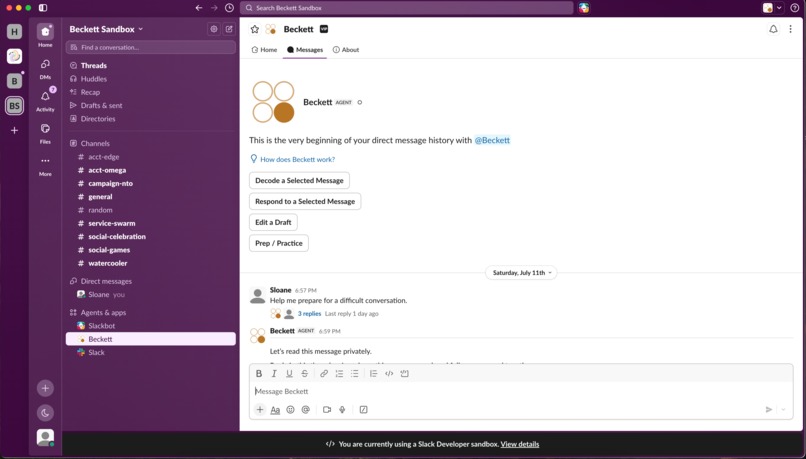Open More in the sidebar

pyautogui.click(x=45, y=165)
